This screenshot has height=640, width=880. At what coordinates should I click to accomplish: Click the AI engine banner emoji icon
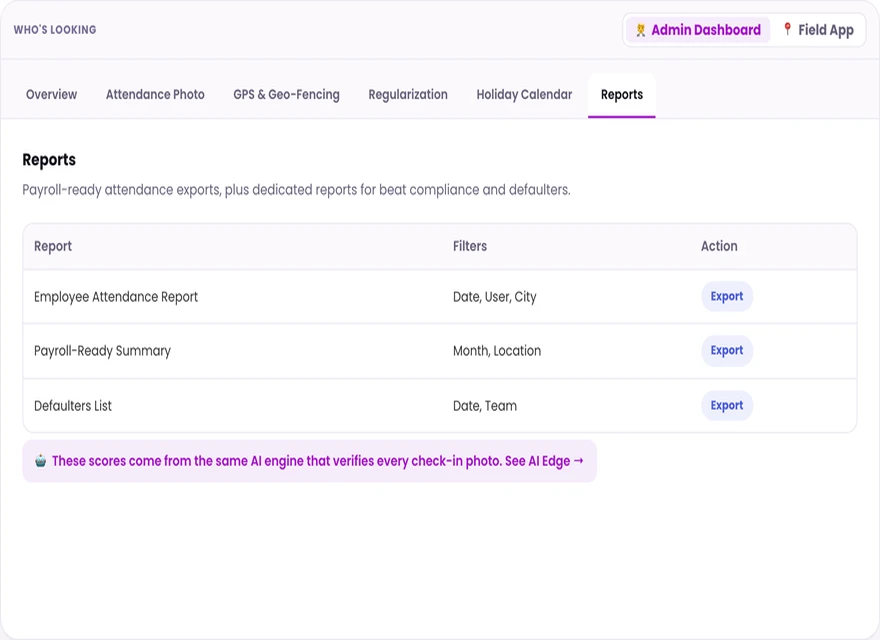point(40,461)
